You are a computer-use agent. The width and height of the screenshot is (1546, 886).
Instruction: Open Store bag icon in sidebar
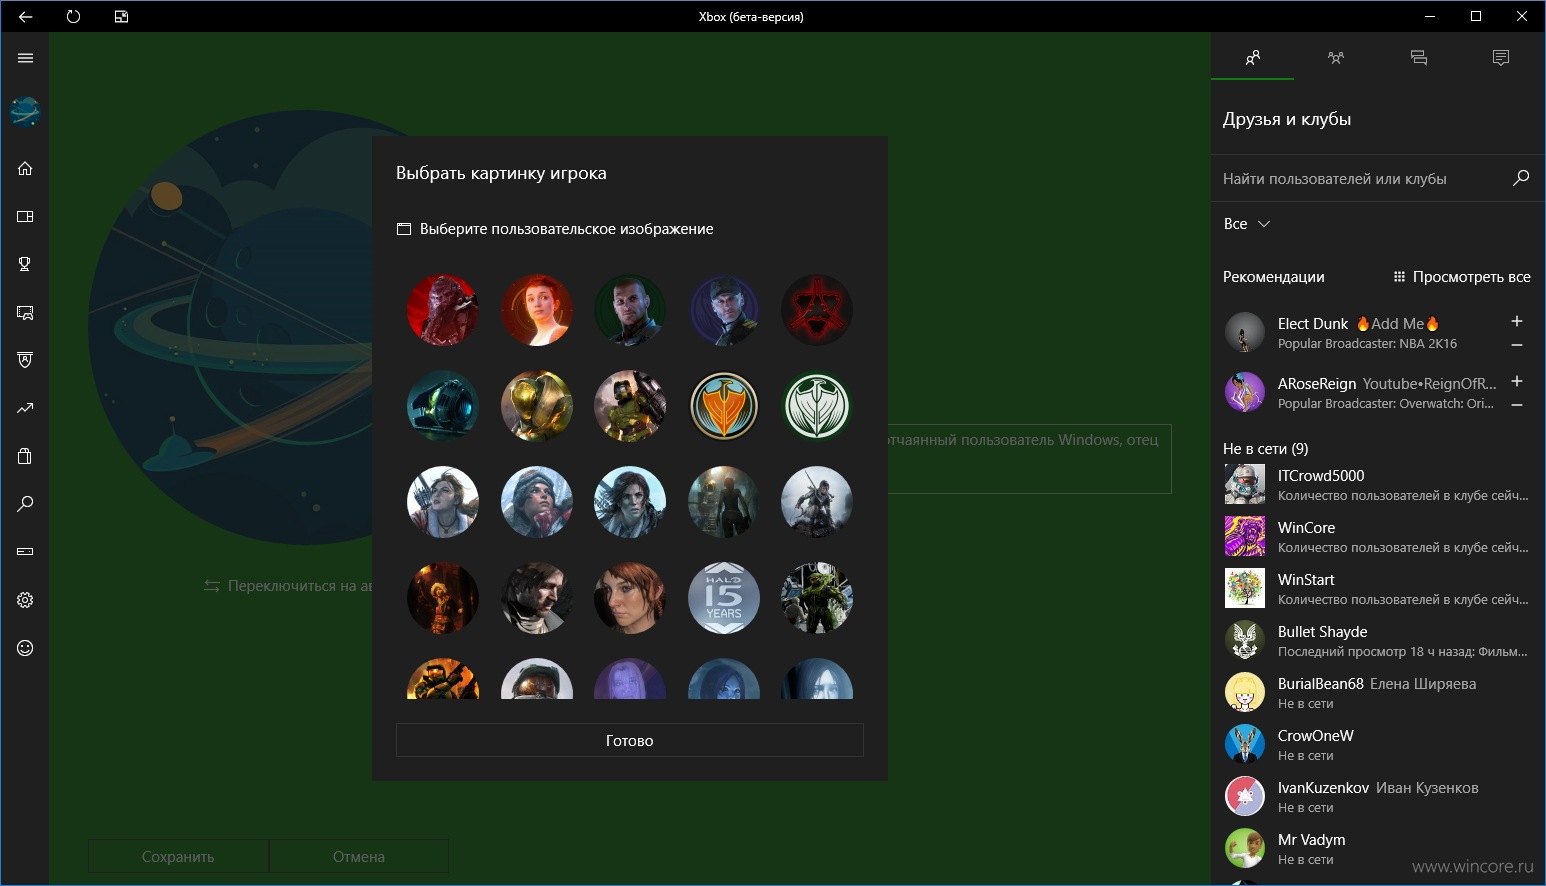(25, 456)
